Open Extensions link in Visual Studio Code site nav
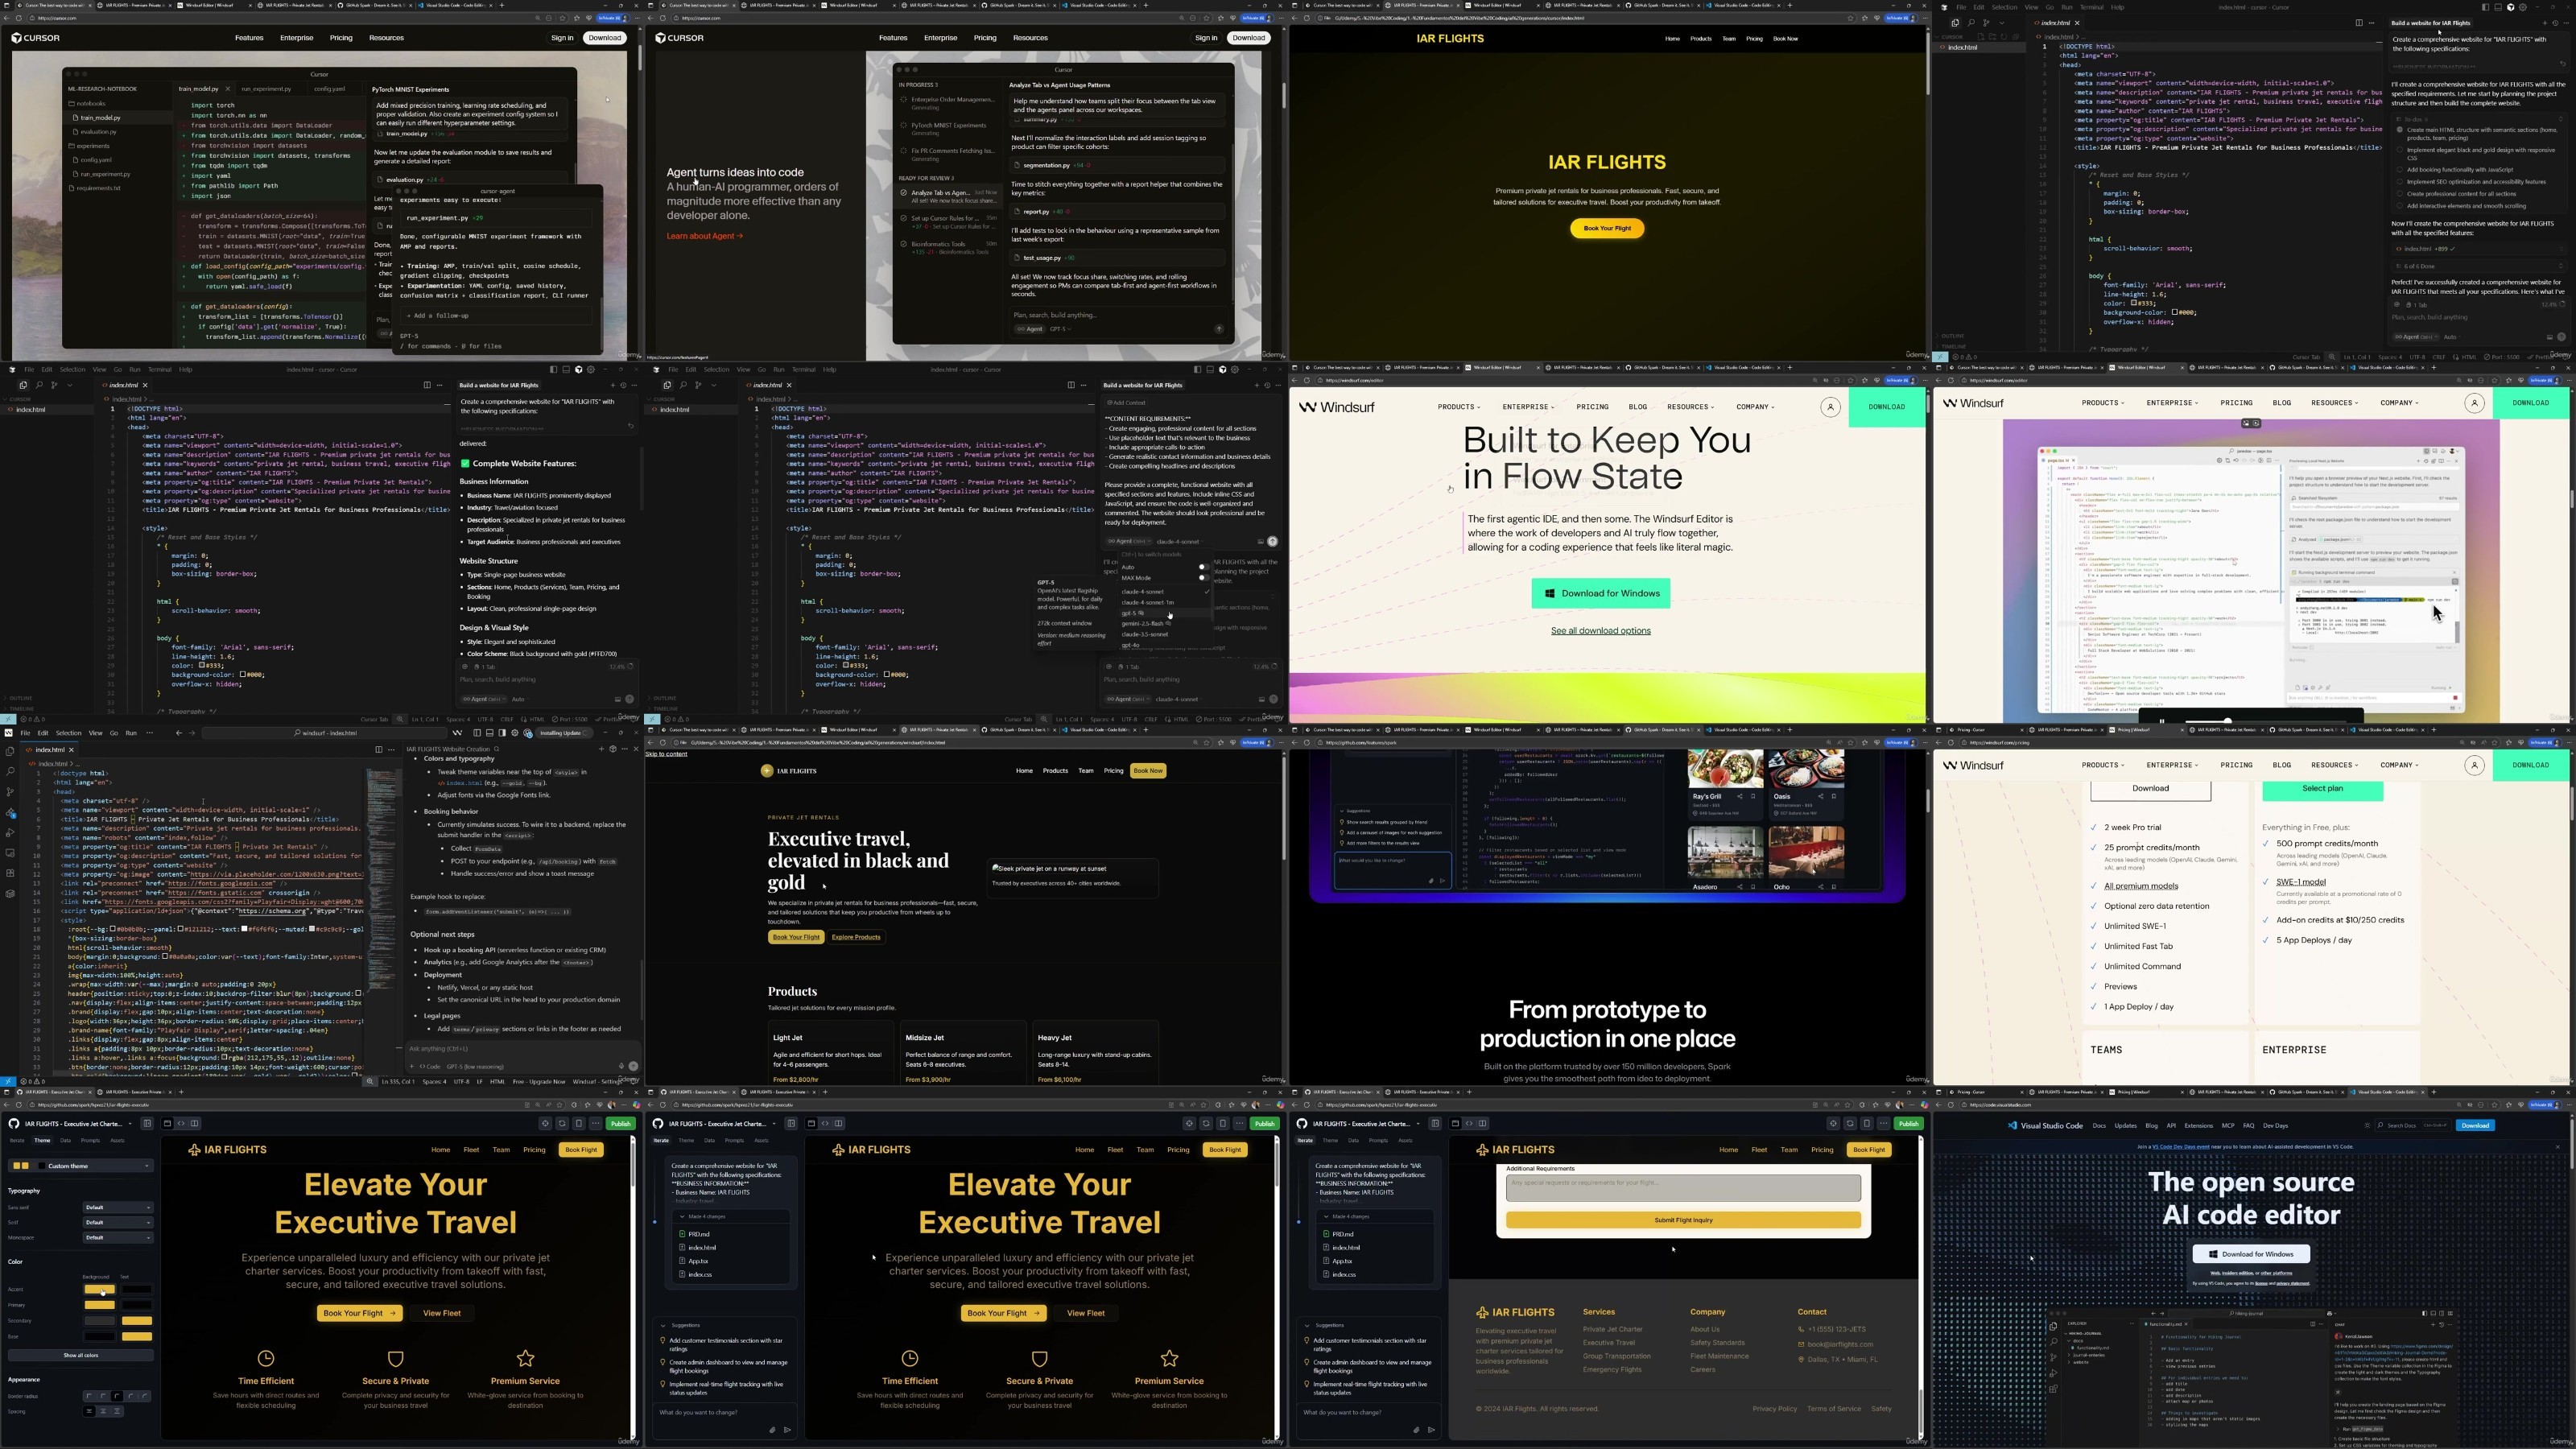The height and width of the screenshot is (1449, 2576). (2199, 1126)
